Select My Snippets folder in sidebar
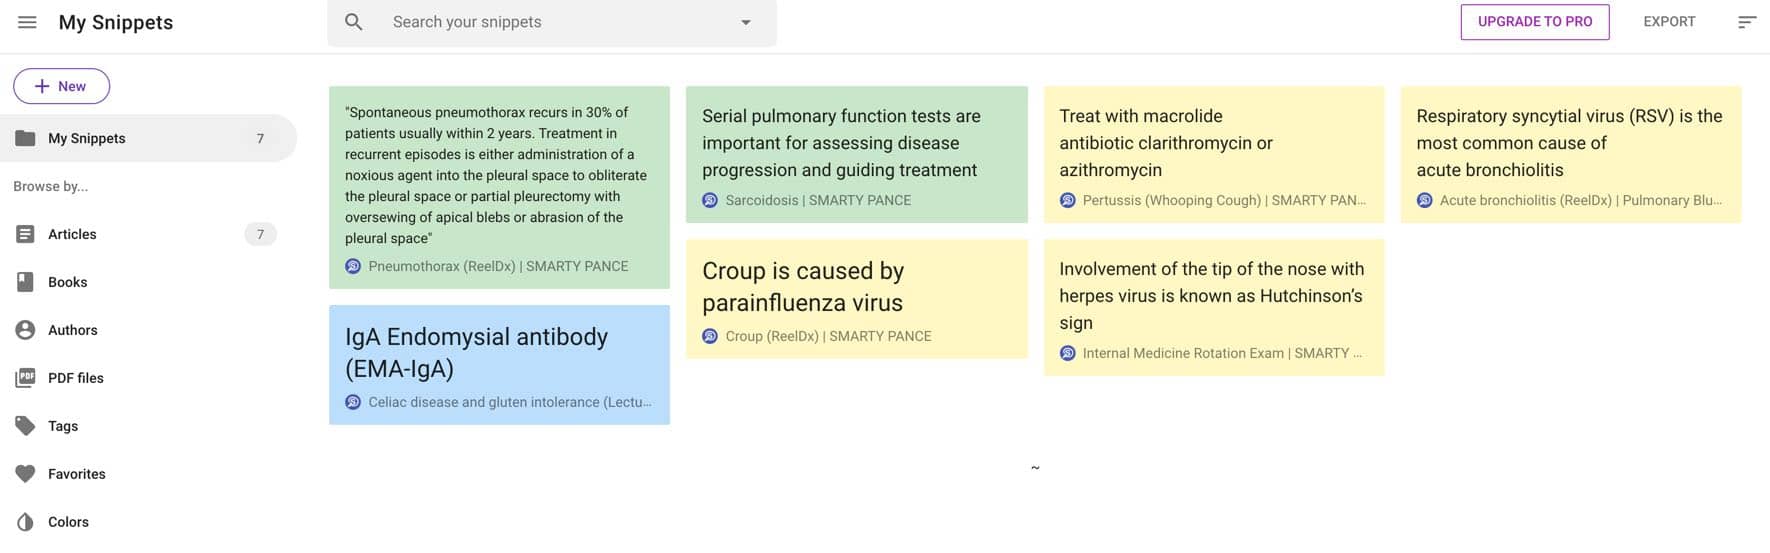 click(149, 138)
